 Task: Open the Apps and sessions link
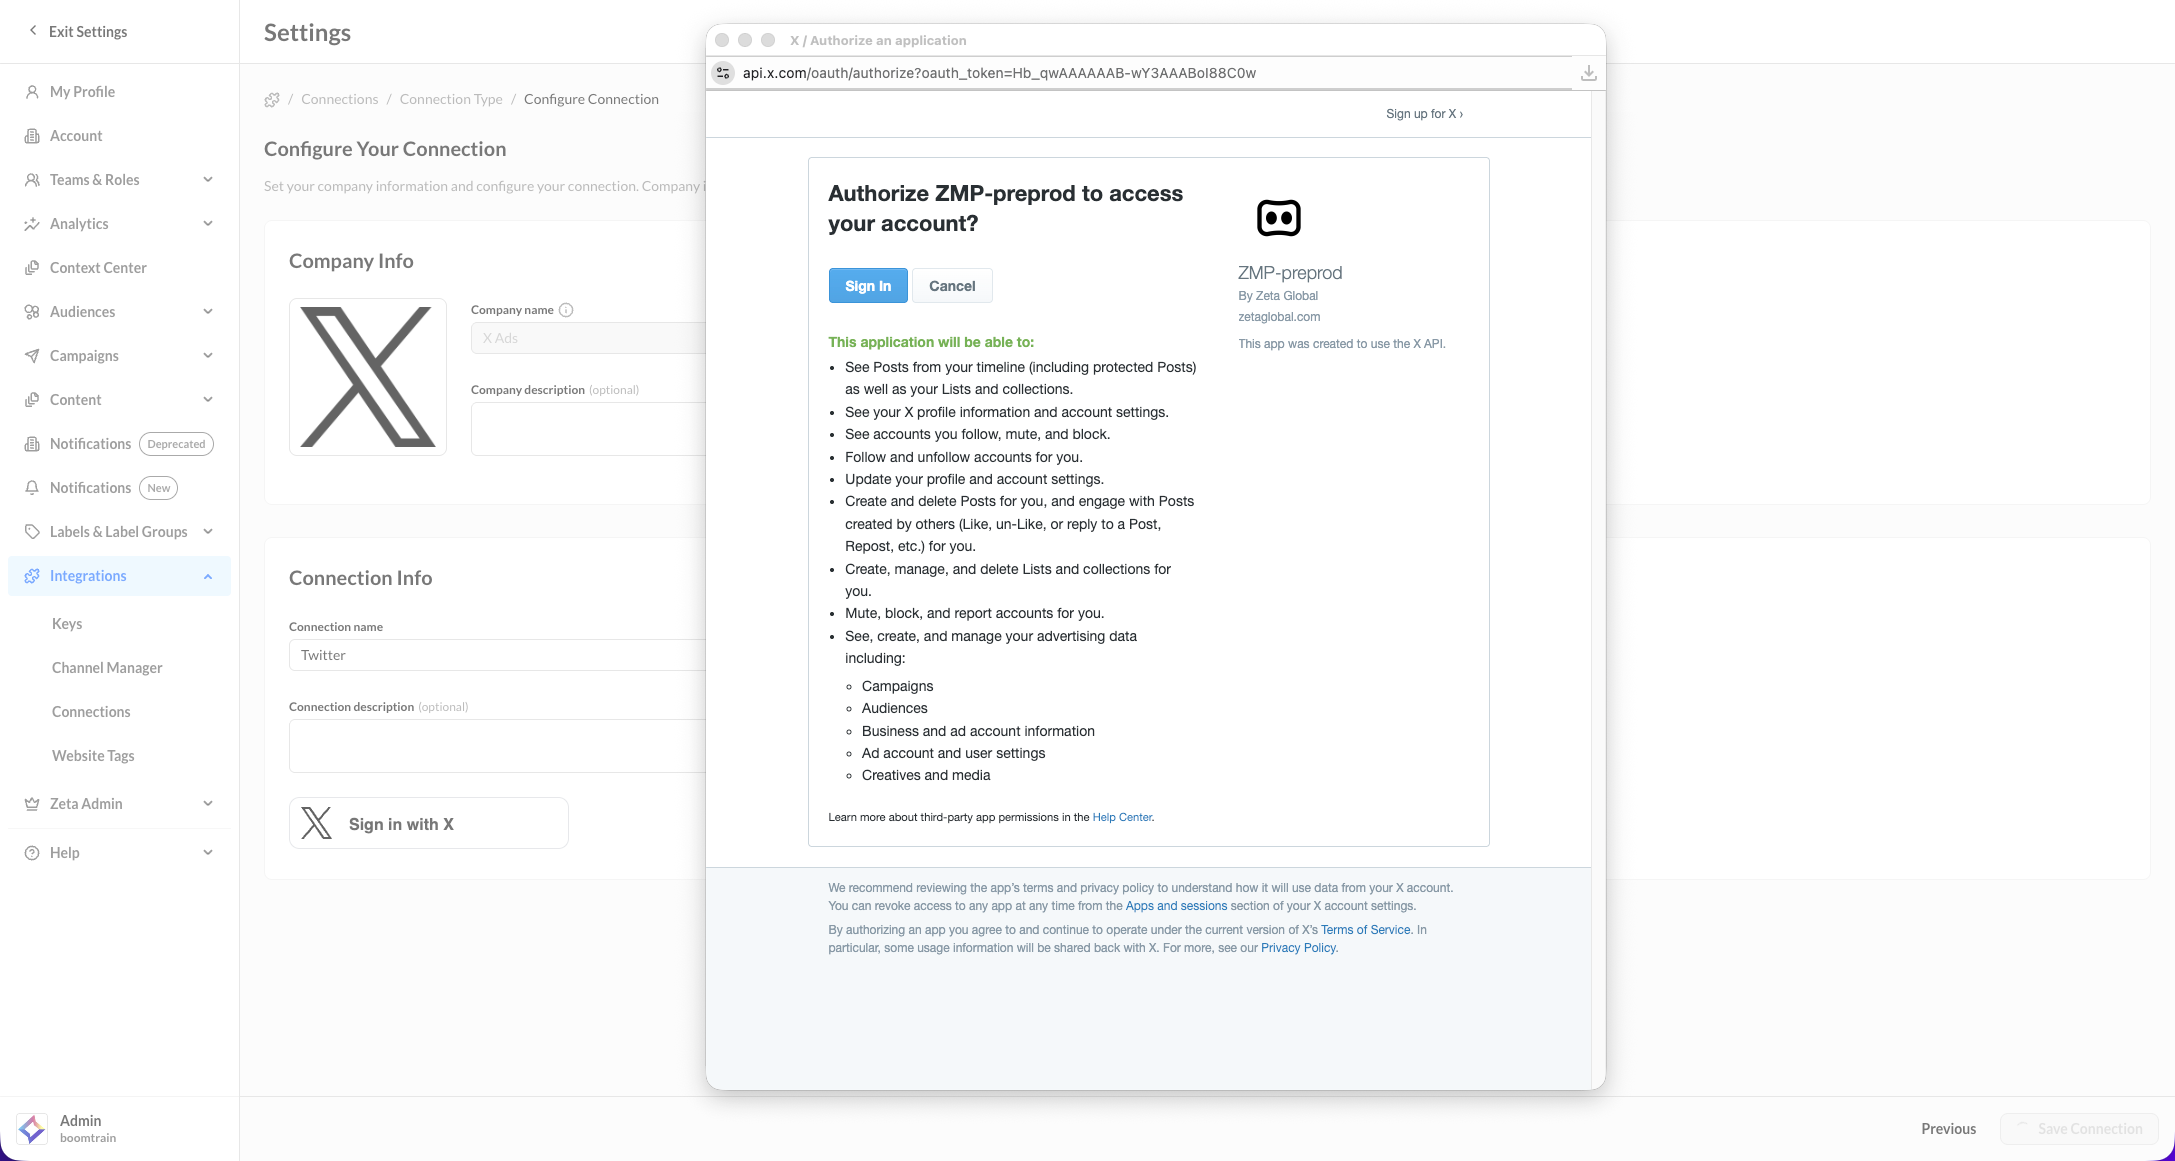pyautogui.click(x=1176, y=906)
